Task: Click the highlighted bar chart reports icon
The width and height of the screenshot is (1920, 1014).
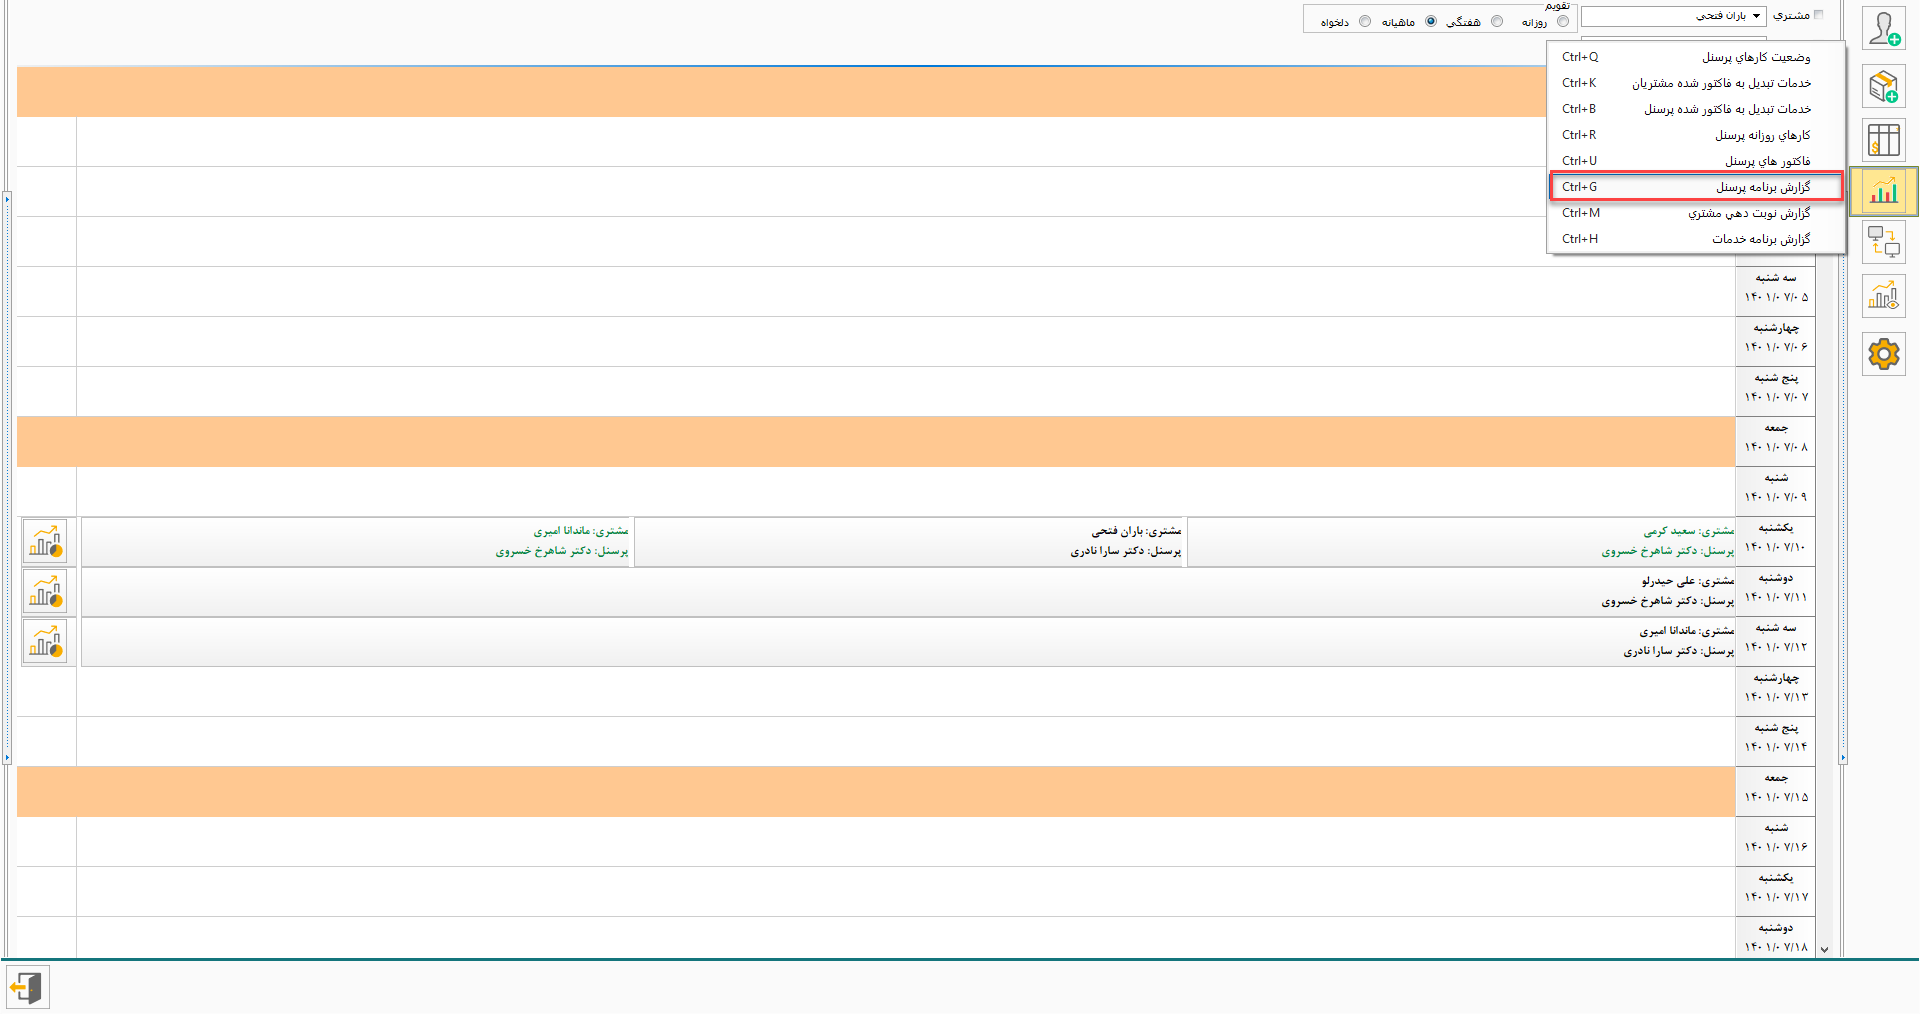Action: point(1884,191)
